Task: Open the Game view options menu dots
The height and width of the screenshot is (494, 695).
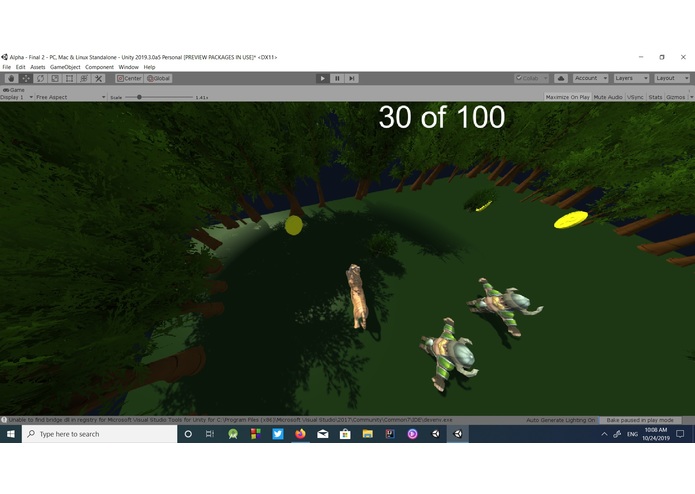Action: 690,90
